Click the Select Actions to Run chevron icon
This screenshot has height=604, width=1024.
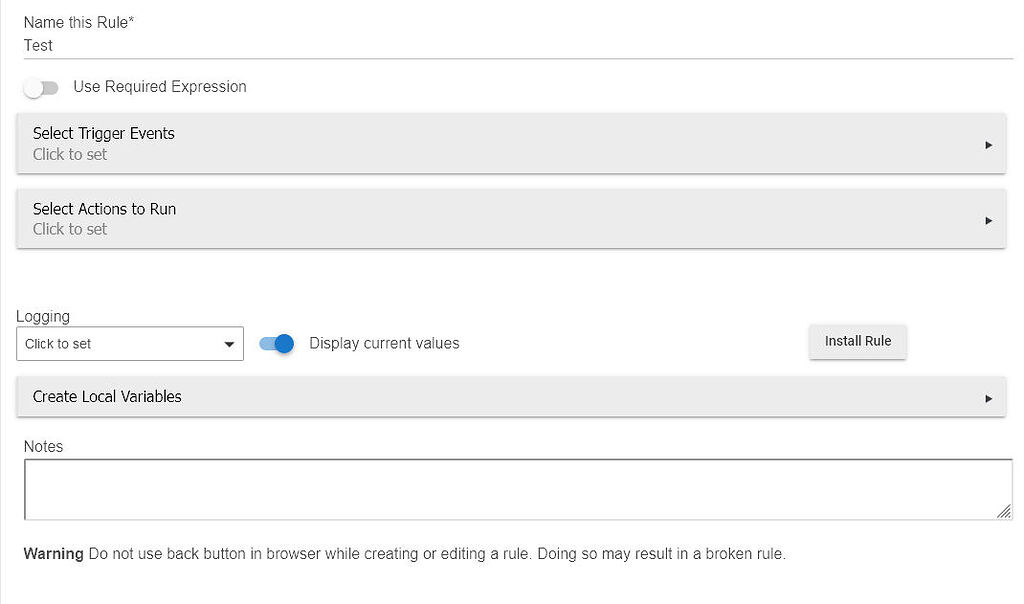tap(989, 219)
